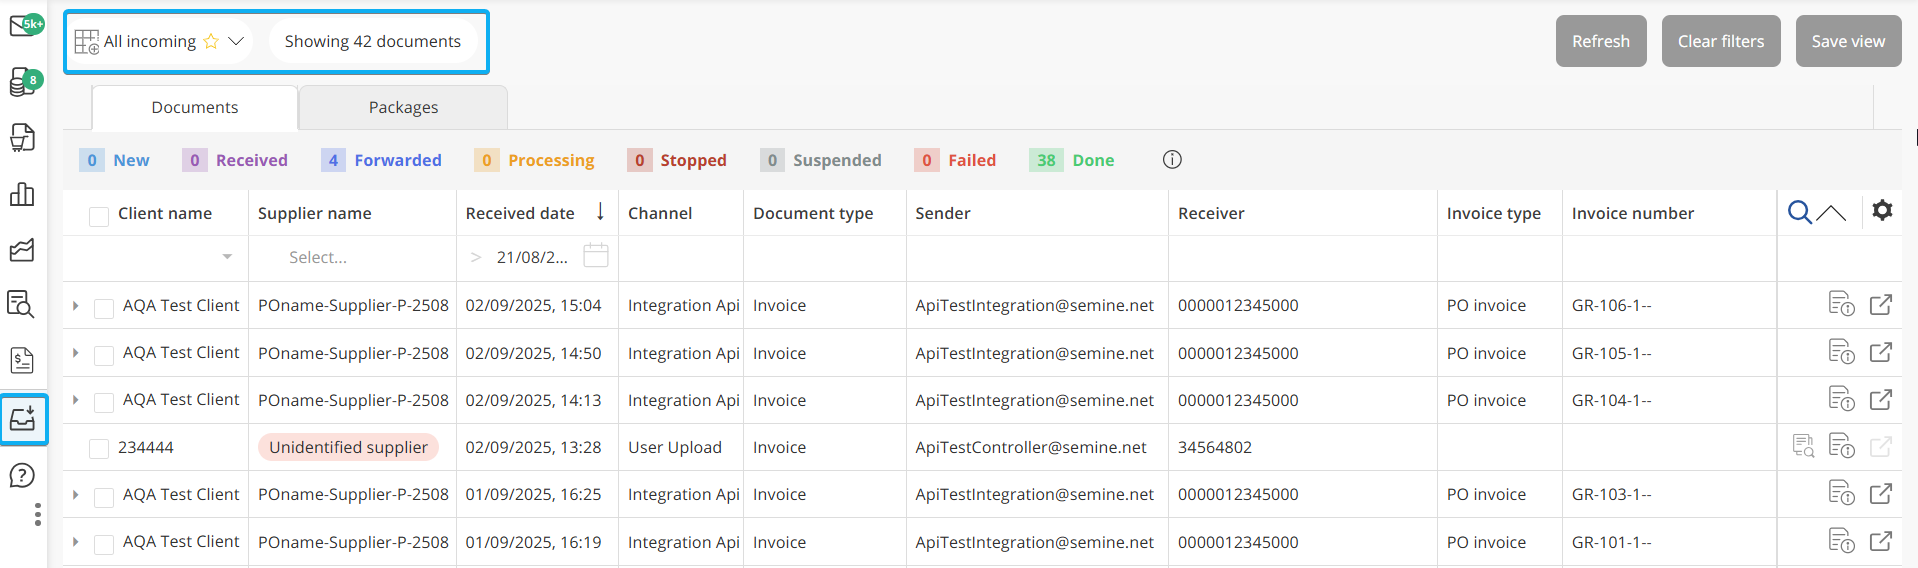Image resolution: width=1918 pixels, height=568 pixels.
Task: Open the All incoming view dropdown
Action: coord(236,41)
